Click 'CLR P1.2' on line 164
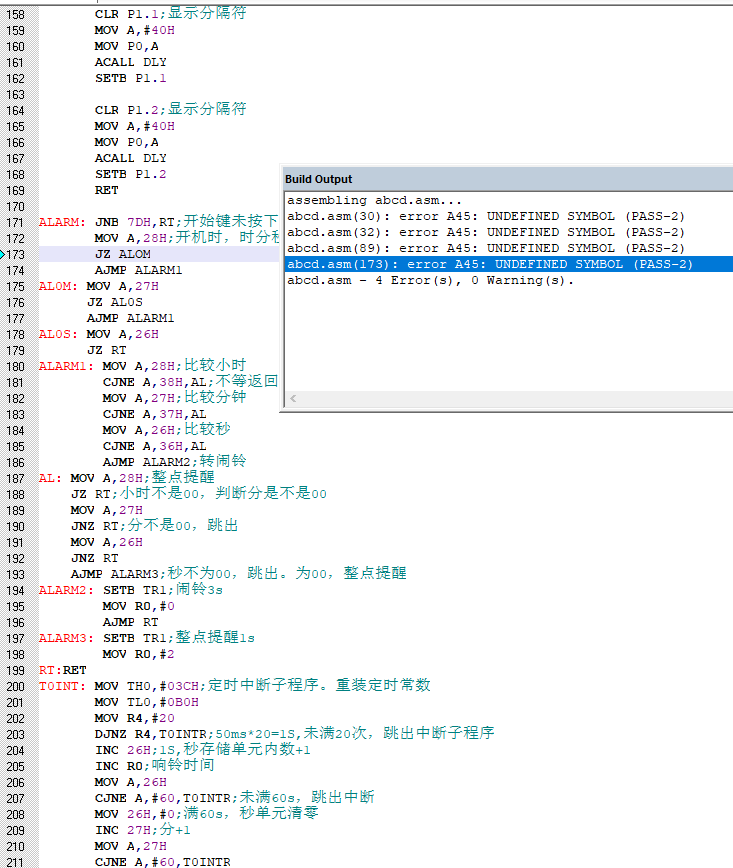 [126, 110]
